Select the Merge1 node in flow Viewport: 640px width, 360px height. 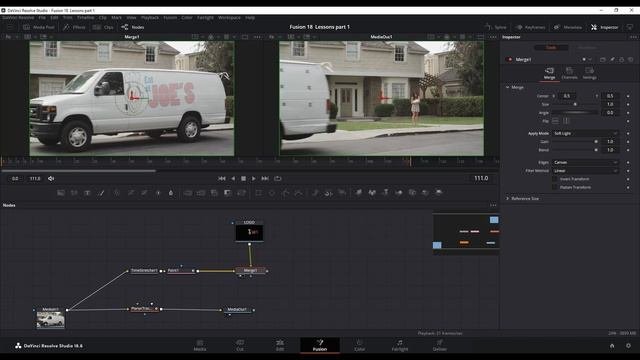[250, 271]
